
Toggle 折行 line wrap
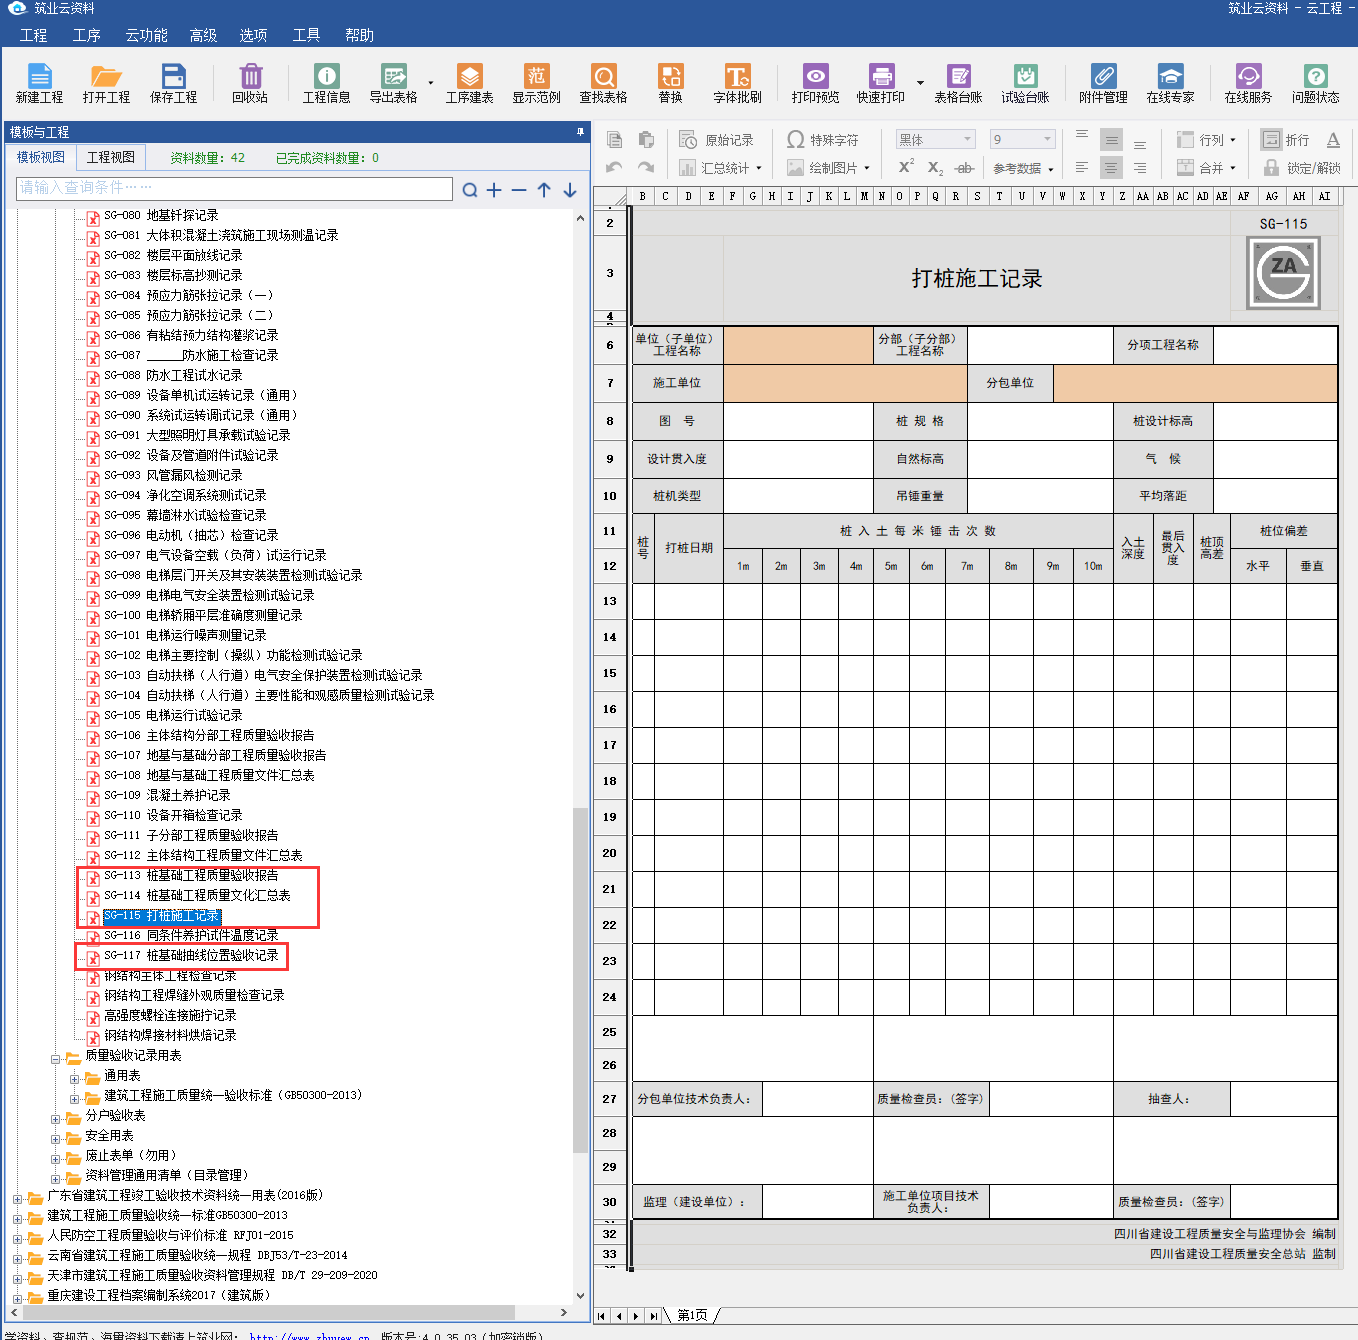[x=1285, y=140]
